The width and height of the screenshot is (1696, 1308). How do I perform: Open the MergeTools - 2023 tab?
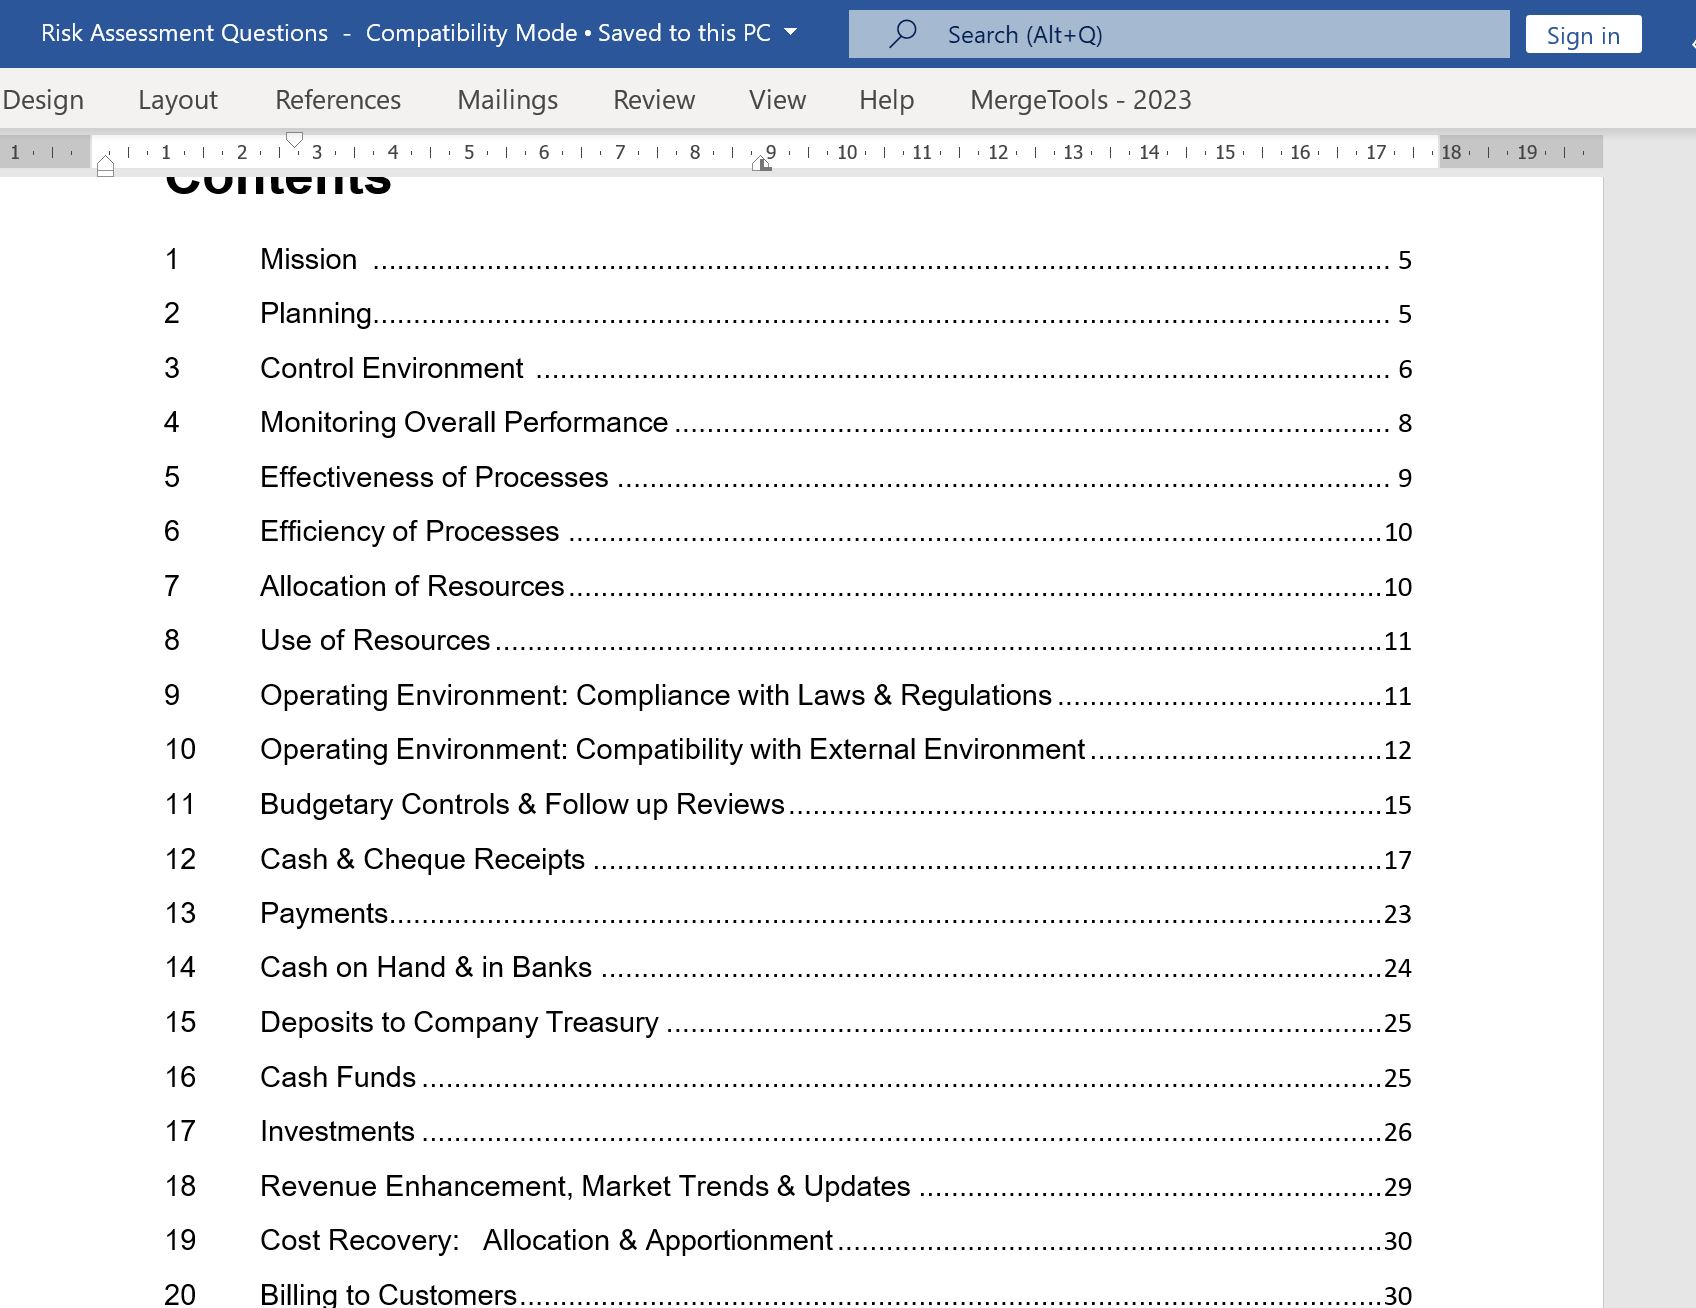click(x=1080, y=100)
